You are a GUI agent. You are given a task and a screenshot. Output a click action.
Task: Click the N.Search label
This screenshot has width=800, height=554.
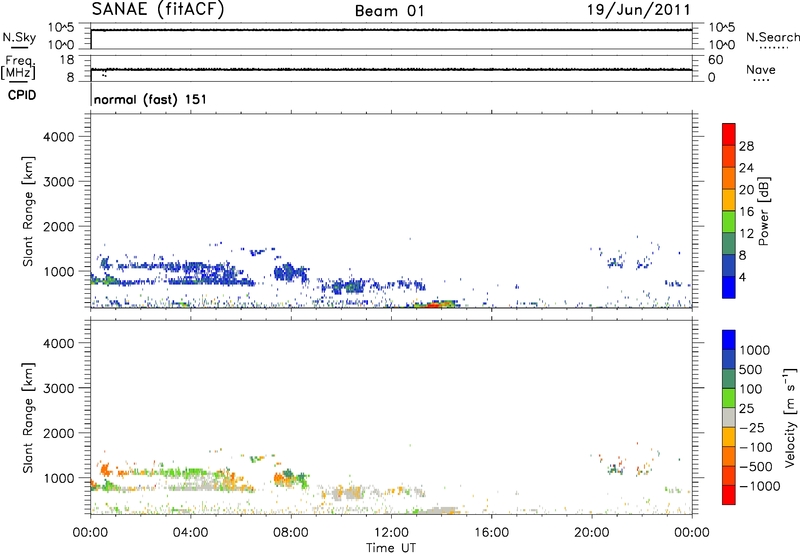pyautogui.click(x=772, y=37)
